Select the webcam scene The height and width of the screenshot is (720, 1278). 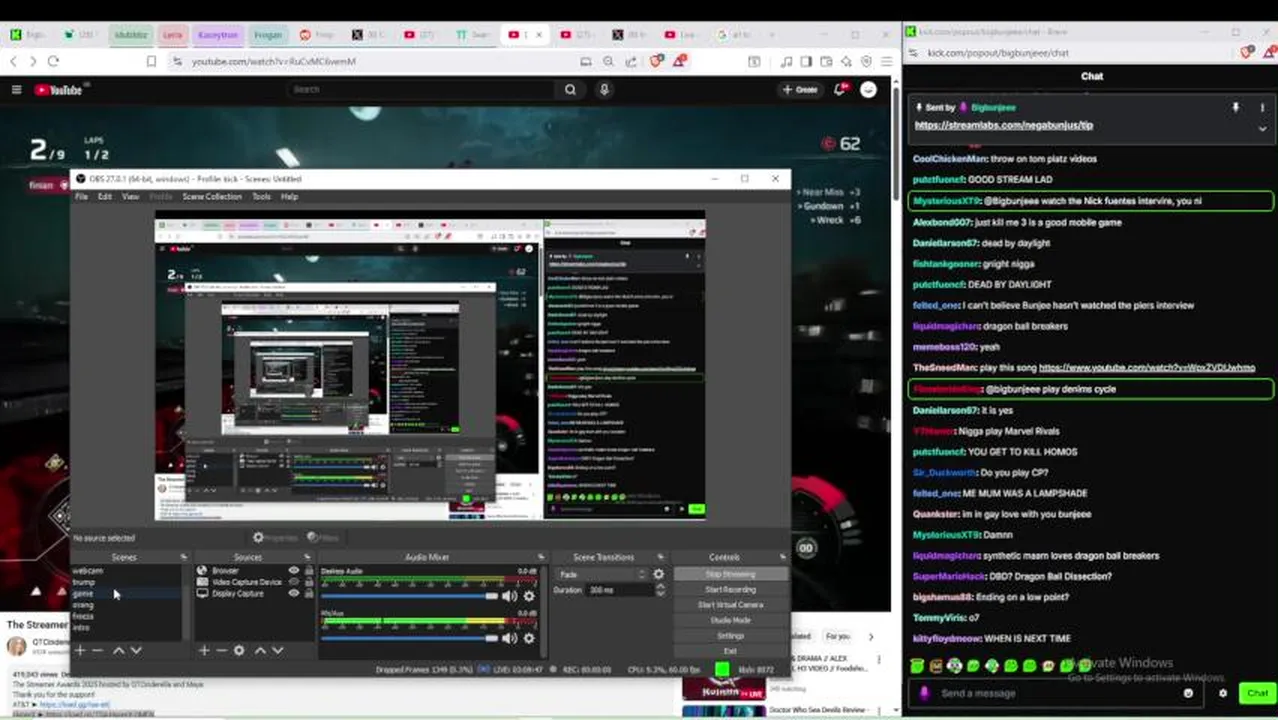click(x=88, y=571)
